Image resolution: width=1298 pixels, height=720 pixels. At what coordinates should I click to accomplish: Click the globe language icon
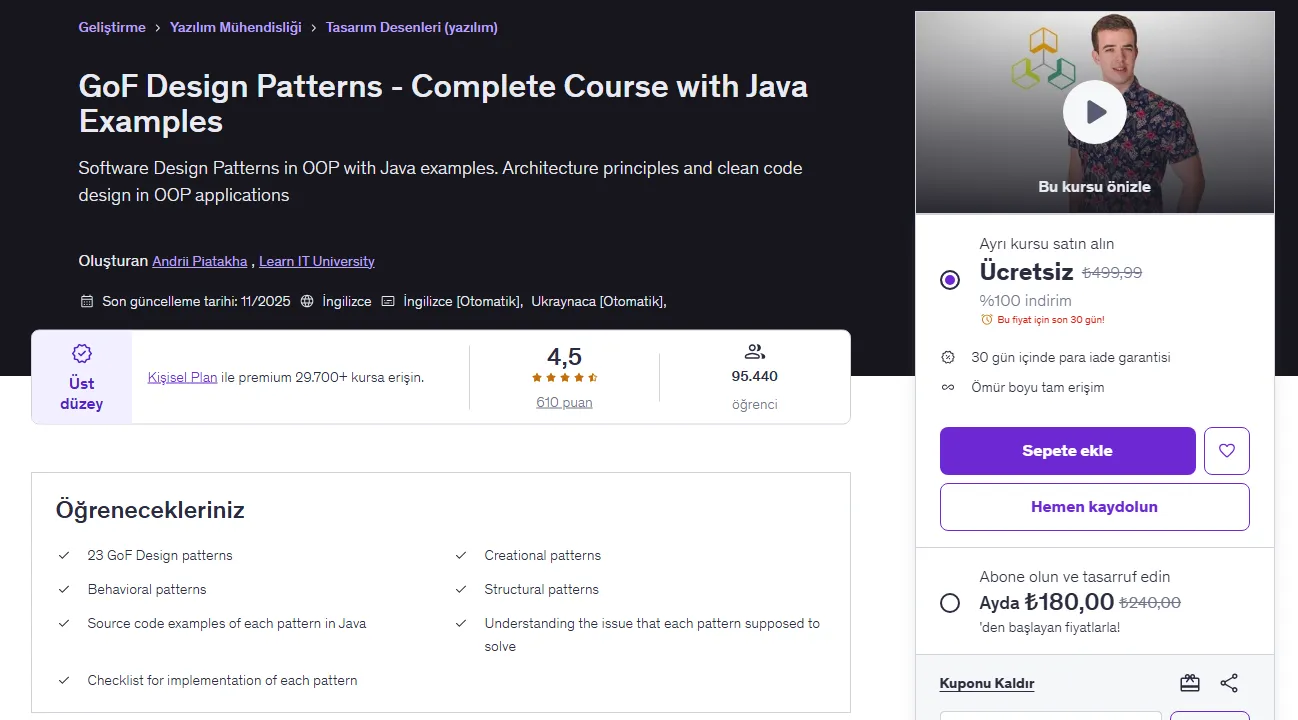(307, 301)
